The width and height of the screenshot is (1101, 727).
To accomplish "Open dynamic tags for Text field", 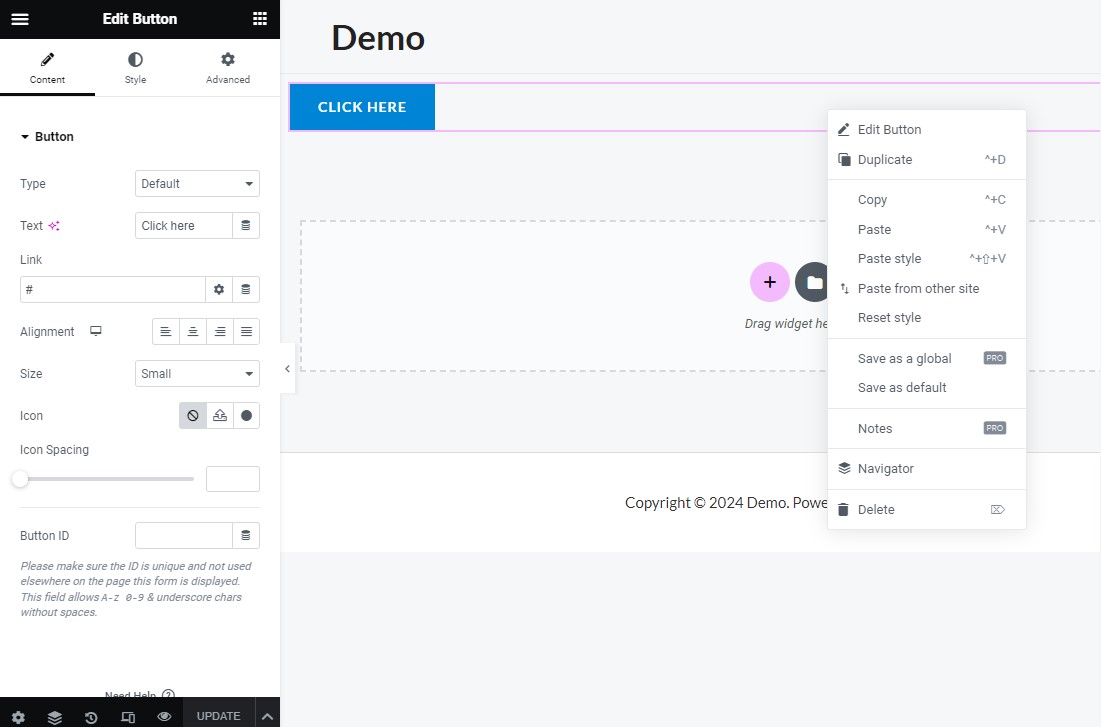I will coord(246,225).
